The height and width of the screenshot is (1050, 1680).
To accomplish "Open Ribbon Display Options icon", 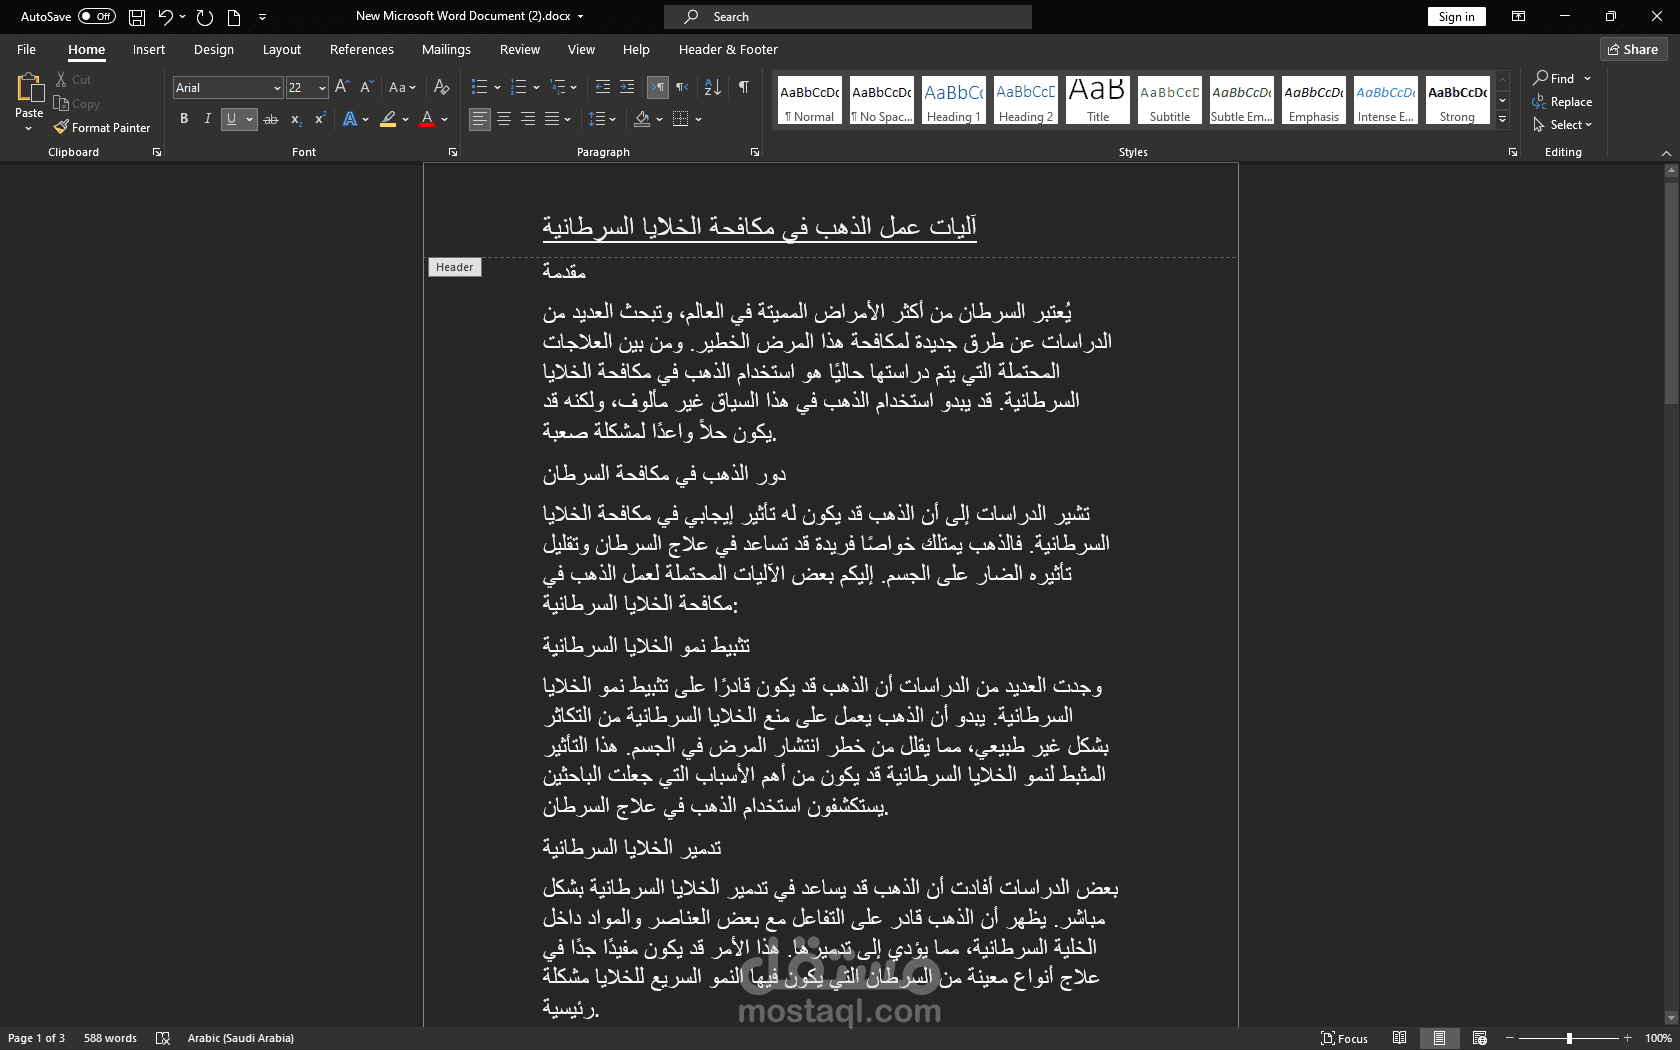I will 1518,17.
